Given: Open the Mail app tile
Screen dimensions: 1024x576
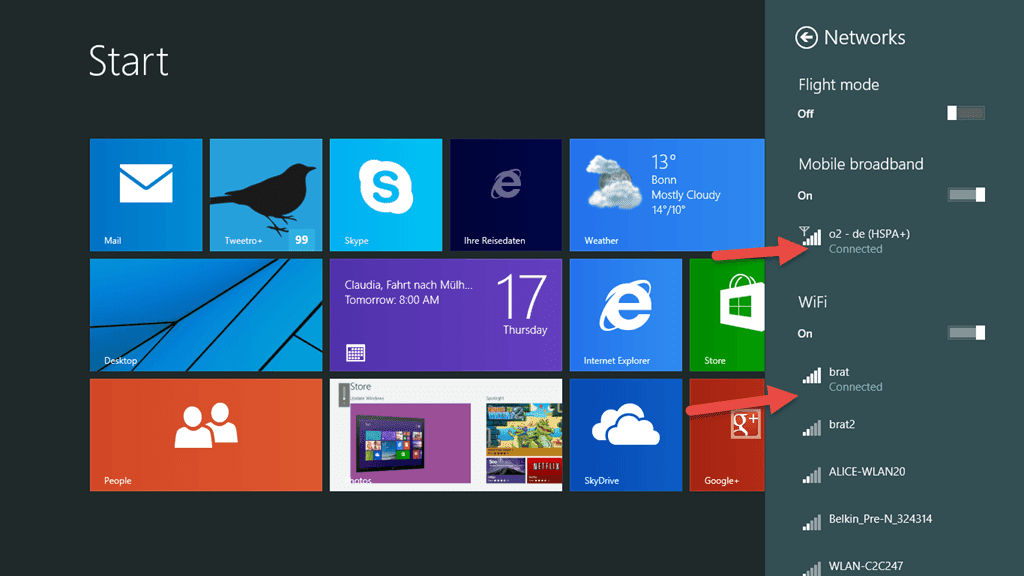Looking at the screenshot, I should (x=145, y=195).
